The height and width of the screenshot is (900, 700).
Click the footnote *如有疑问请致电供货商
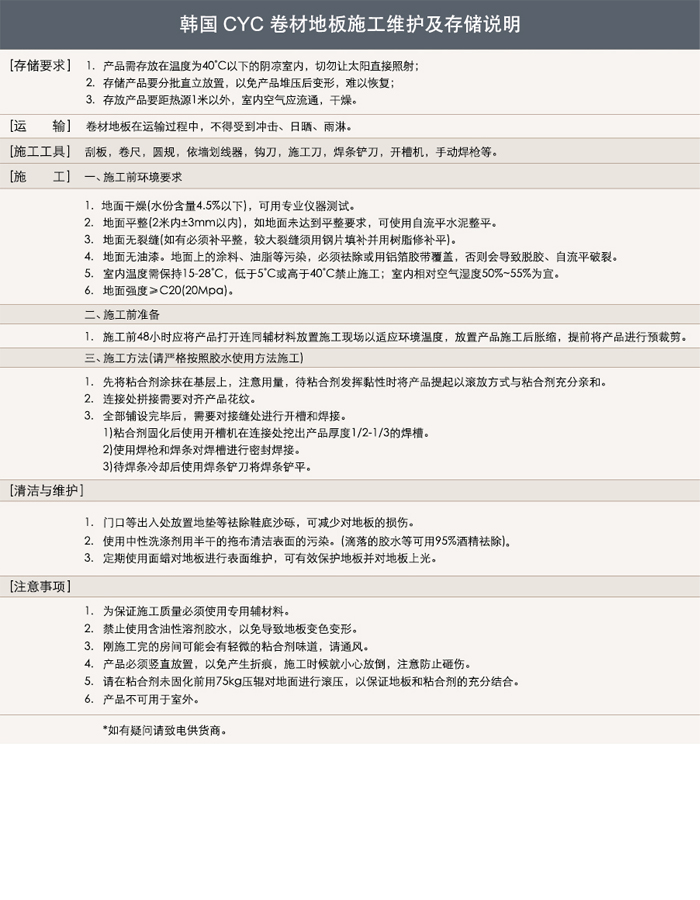click(164, 730)
